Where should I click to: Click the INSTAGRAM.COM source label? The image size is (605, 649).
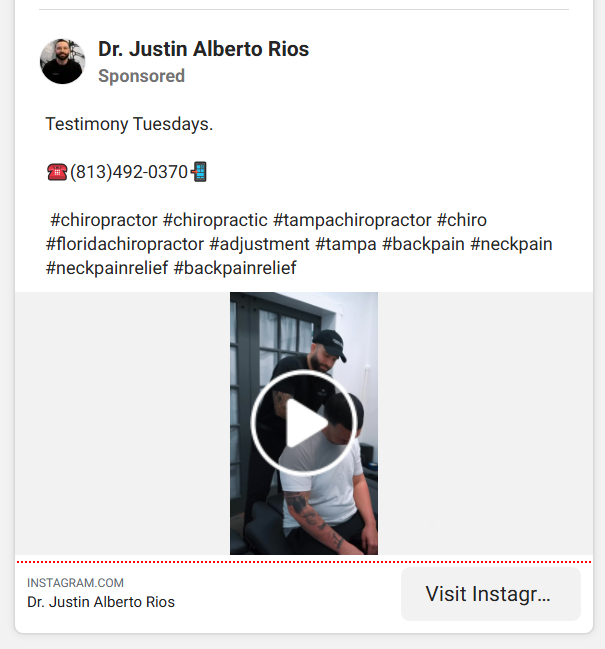[75, 583]
